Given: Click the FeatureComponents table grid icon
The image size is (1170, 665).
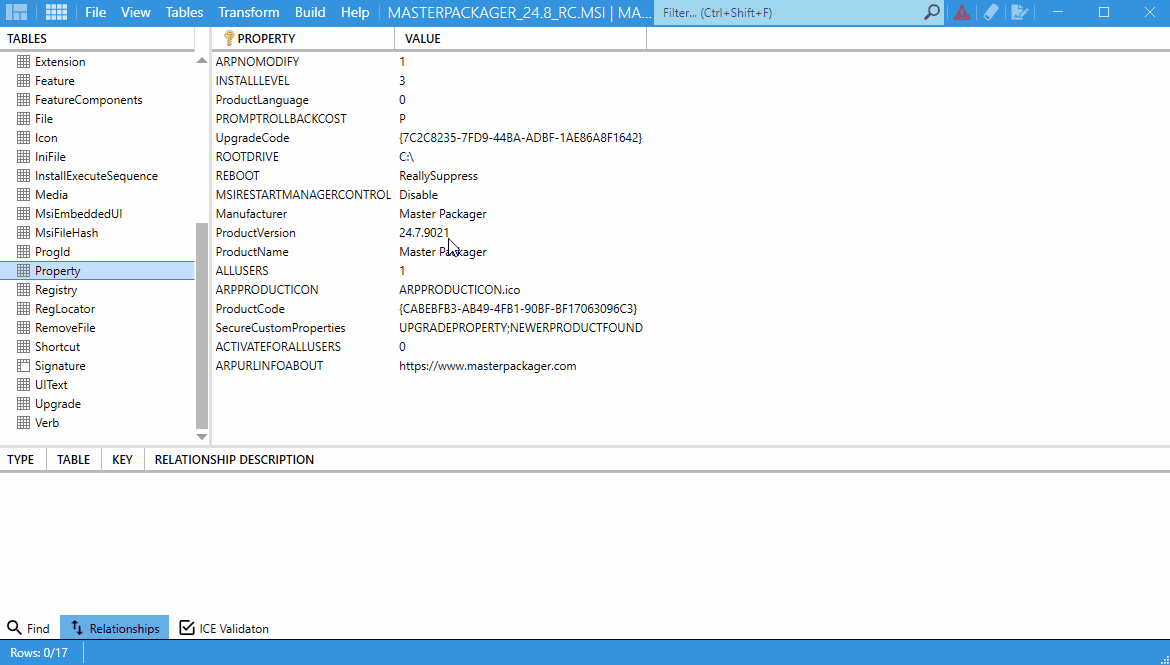Looking at the screenshot, I should coord(23,100).
